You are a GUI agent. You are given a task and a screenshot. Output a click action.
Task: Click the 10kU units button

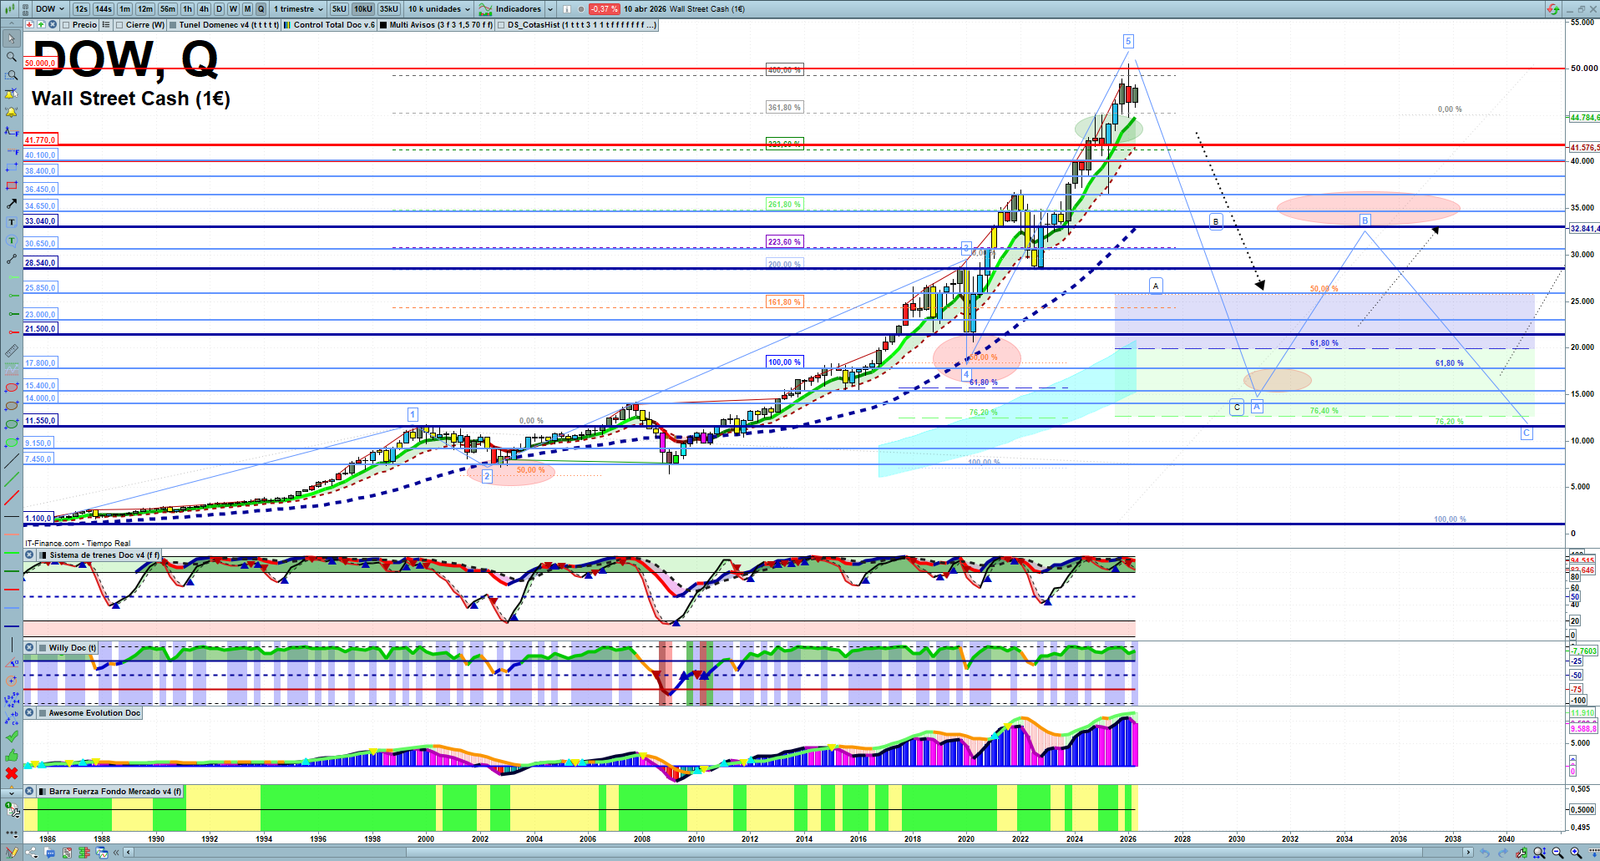point(363,9)
